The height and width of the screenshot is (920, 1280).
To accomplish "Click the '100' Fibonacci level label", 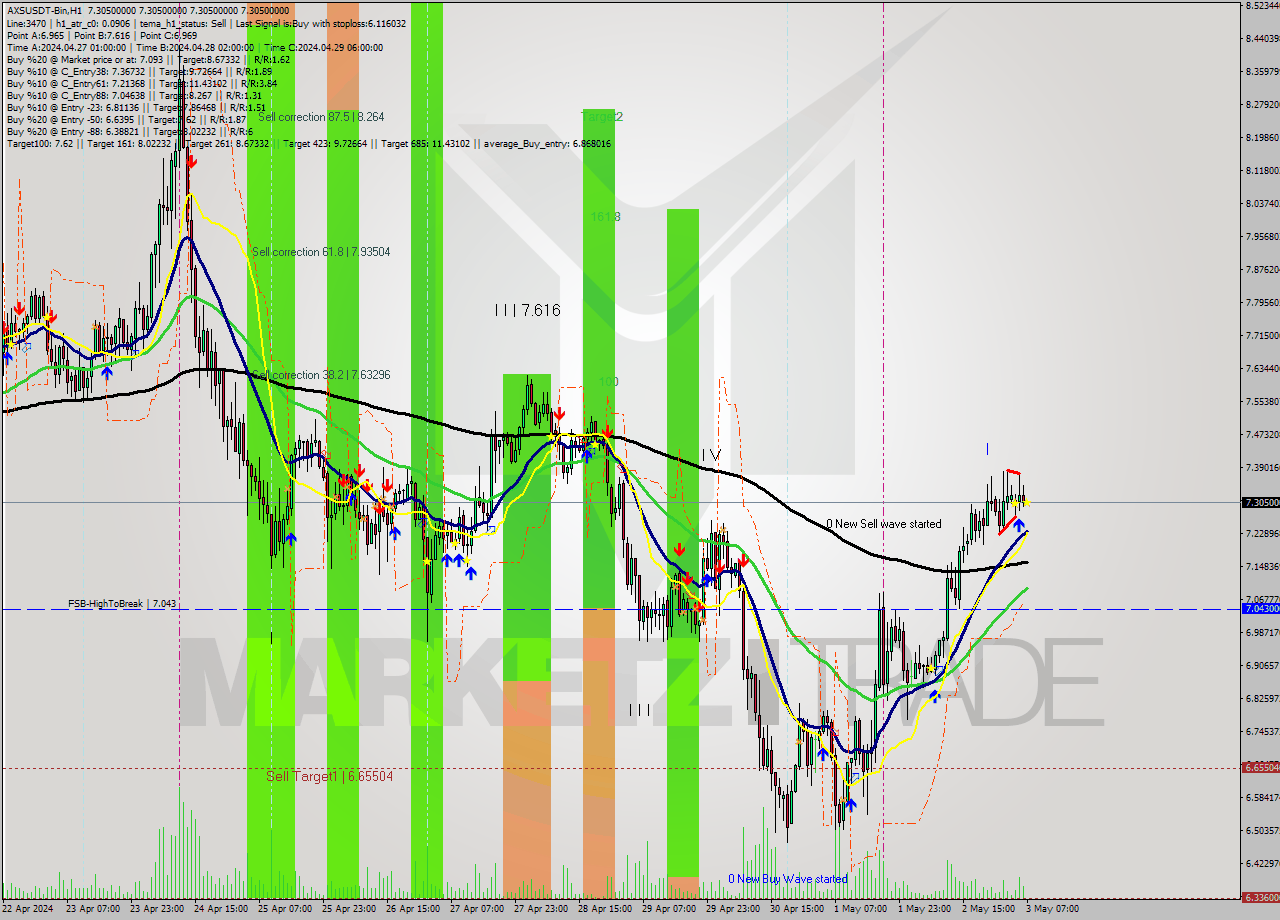I will tap(609, 382).
